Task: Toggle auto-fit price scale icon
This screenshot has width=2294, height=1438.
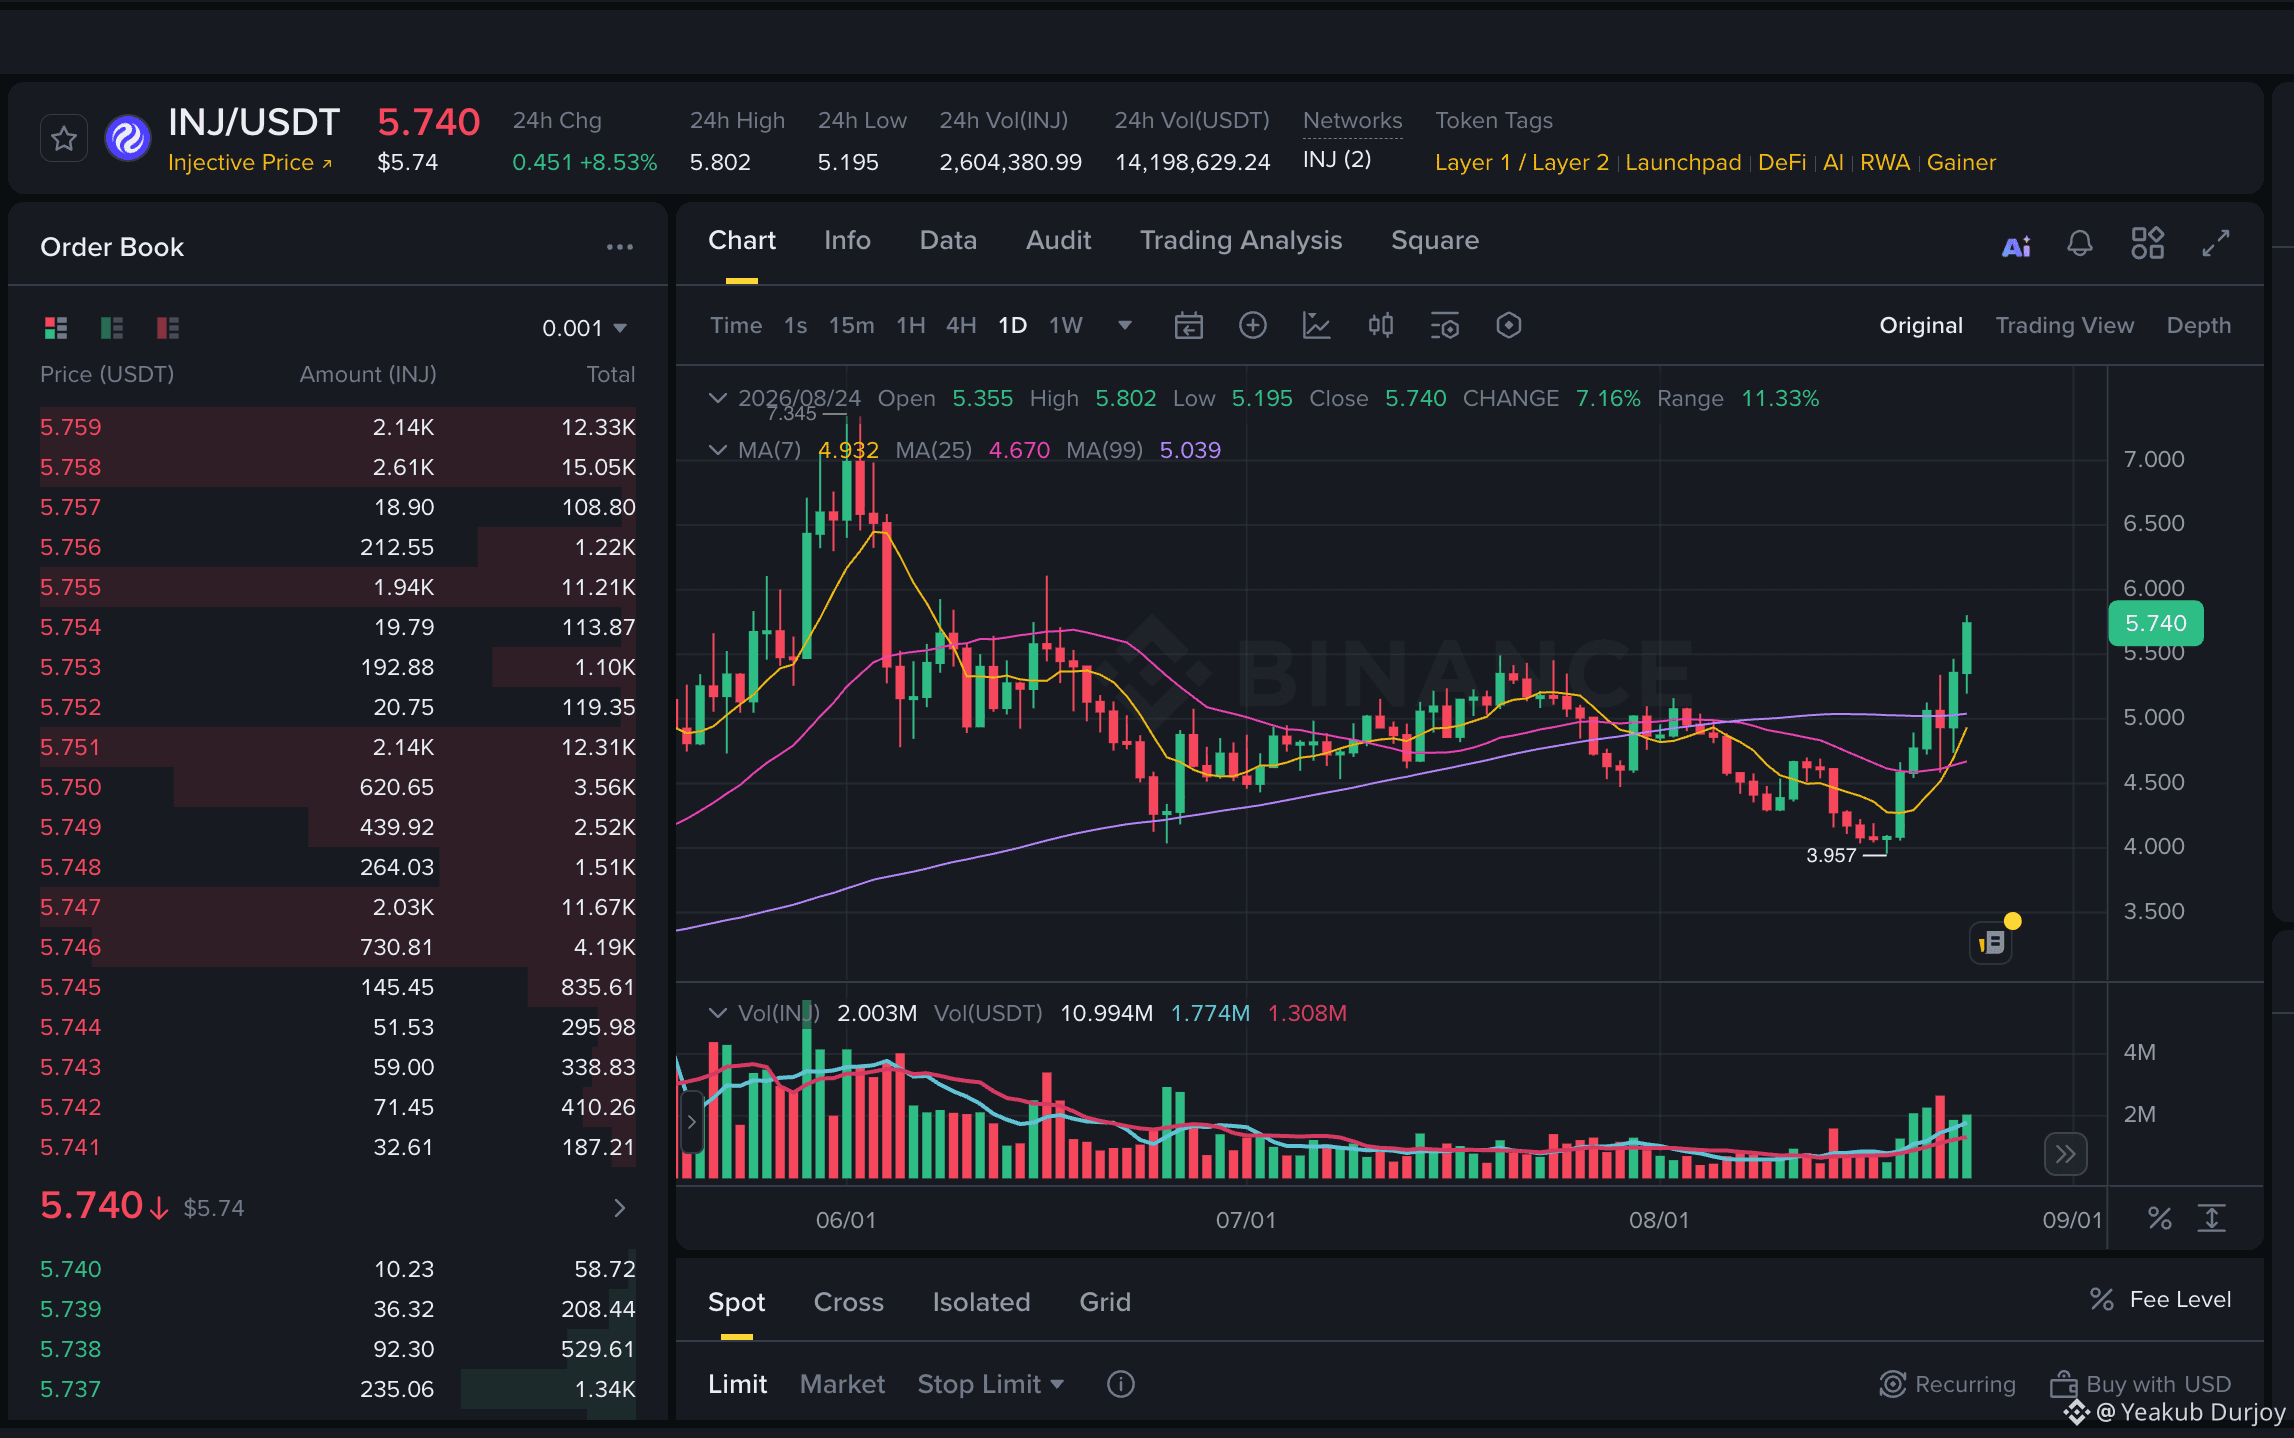Action: coord(2212,1218)
